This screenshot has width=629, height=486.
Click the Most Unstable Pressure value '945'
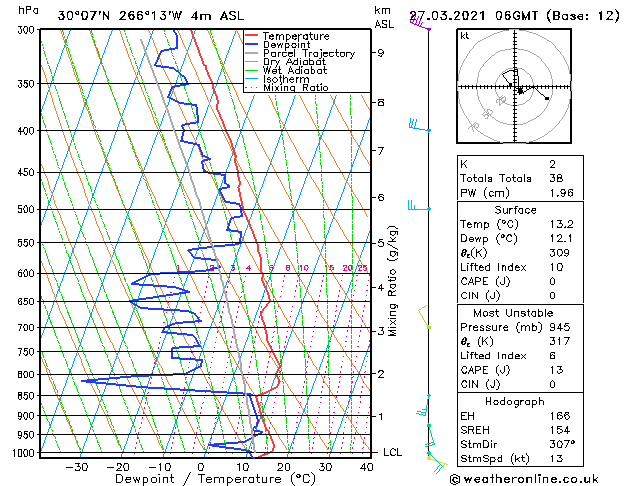559,327
